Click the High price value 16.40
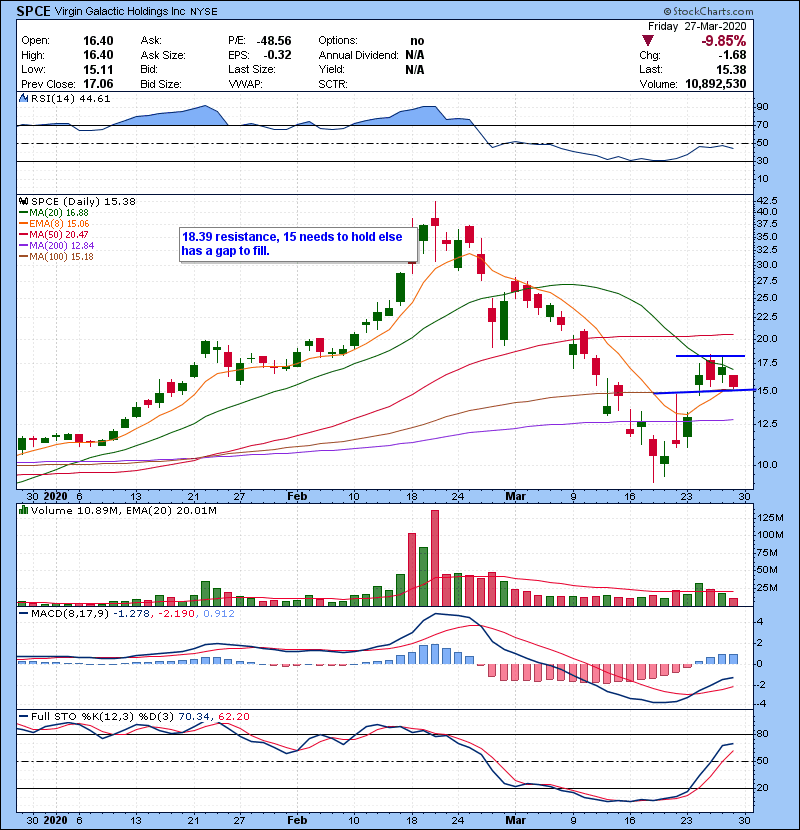 tap(98, 55)
